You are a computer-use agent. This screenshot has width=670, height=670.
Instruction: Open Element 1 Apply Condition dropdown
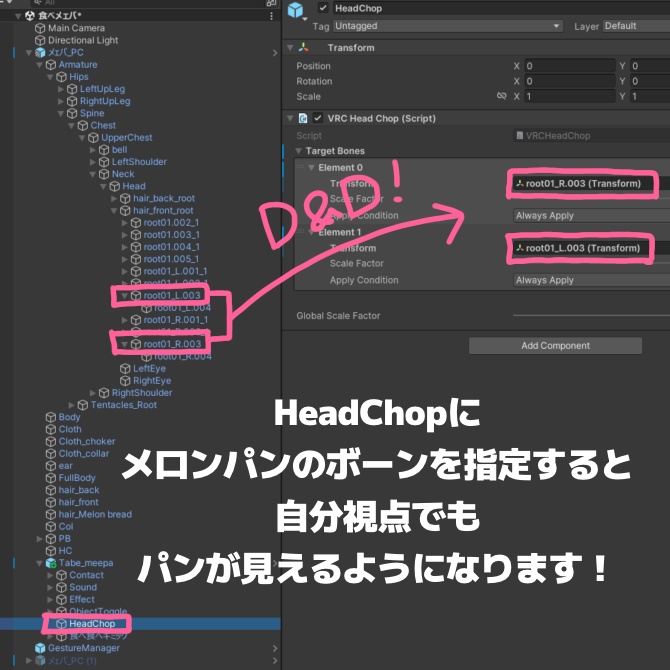pos(591,280)
